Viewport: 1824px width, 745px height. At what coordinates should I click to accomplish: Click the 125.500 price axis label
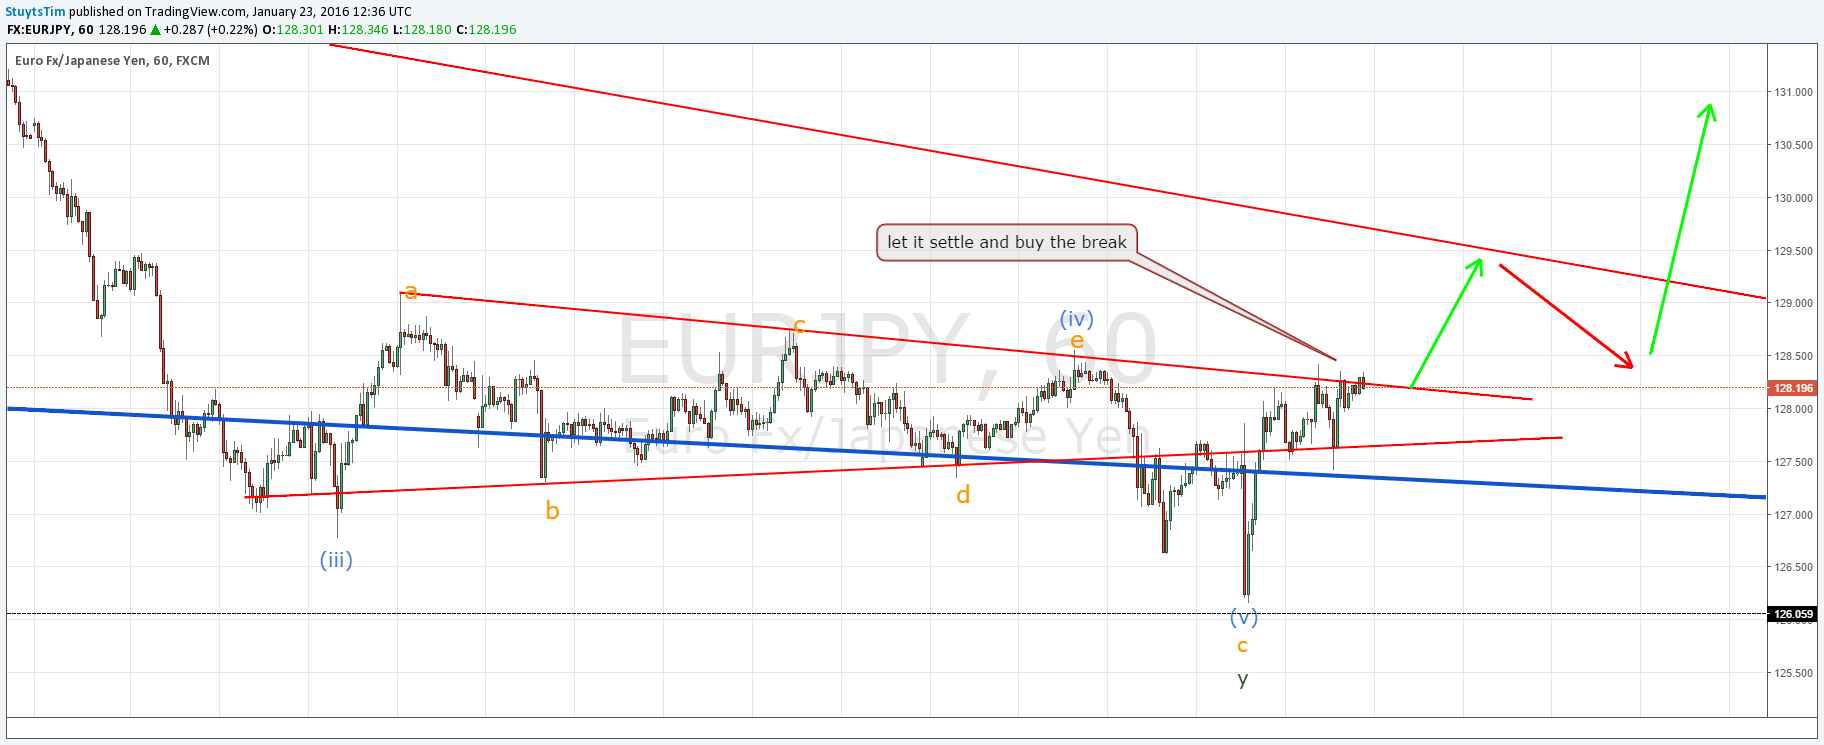1793,673
